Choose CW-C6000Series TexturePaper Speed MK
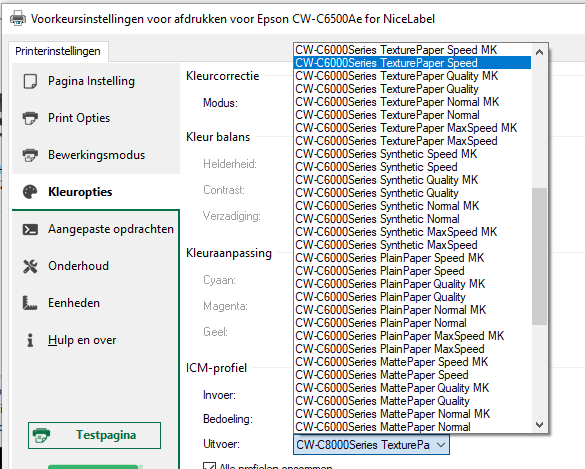This screenshot has width=585, height=469. [x=413, y=50]
